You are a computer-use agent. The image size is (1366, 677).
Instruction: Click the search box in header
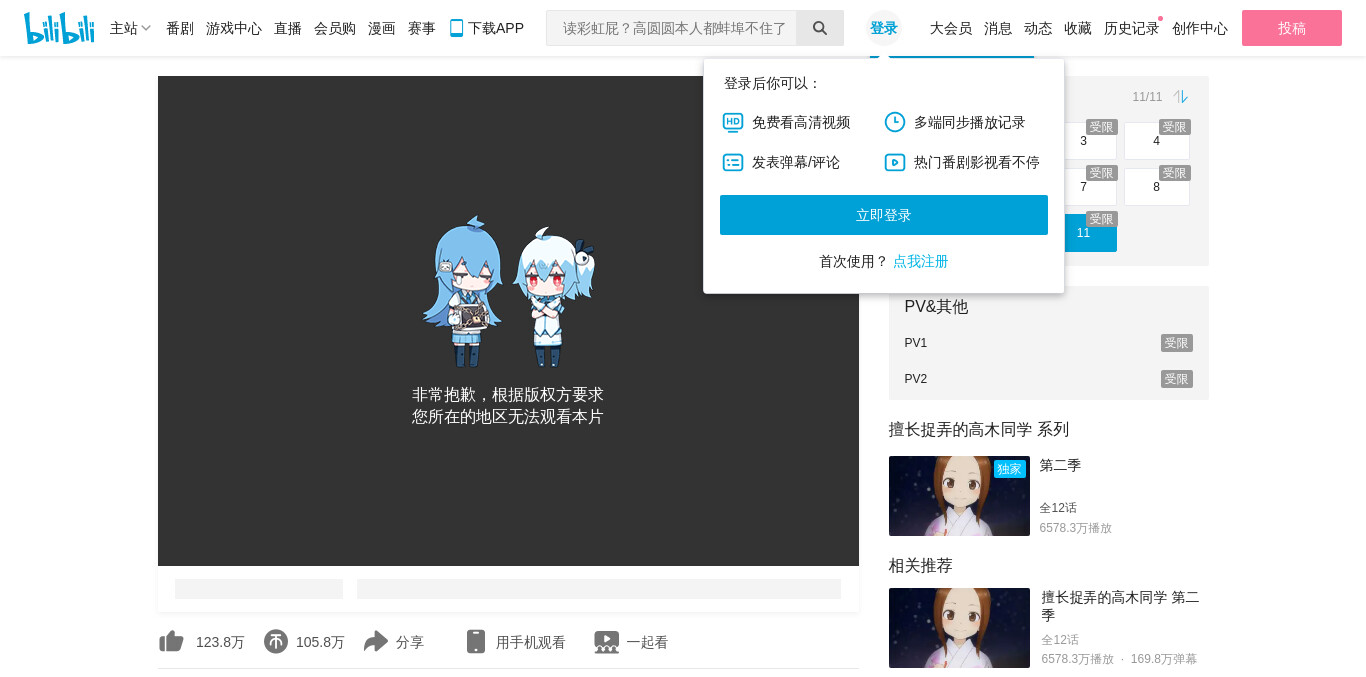click(671, 28)
